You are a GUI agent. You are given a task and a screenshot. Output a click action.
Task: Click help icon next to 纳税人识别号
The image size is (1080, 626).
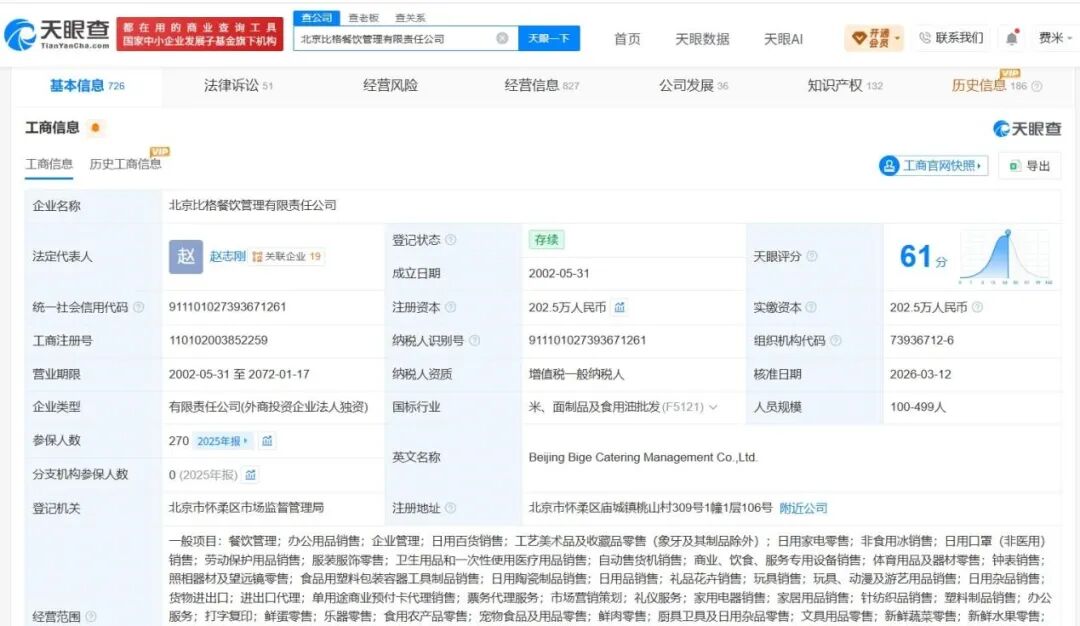click(475, 340)
